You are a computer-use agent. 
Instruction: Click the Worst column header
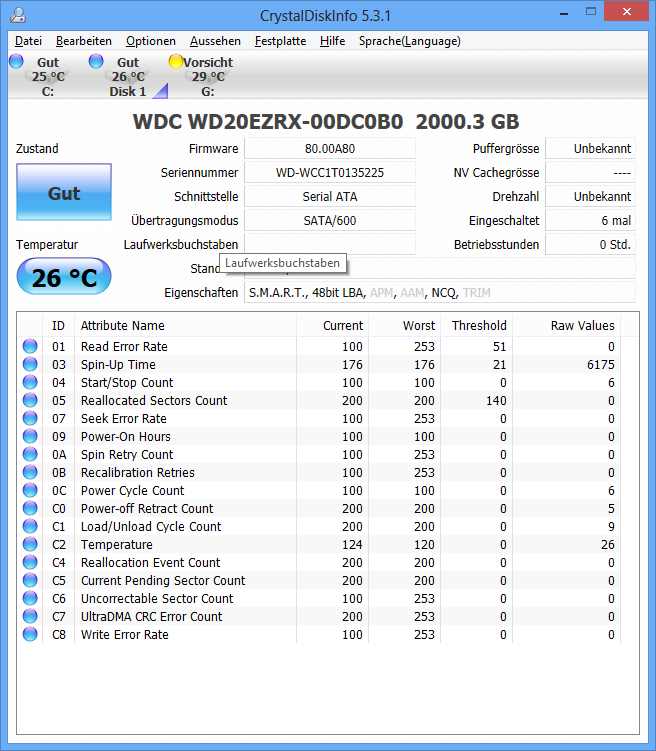point(404,326)
